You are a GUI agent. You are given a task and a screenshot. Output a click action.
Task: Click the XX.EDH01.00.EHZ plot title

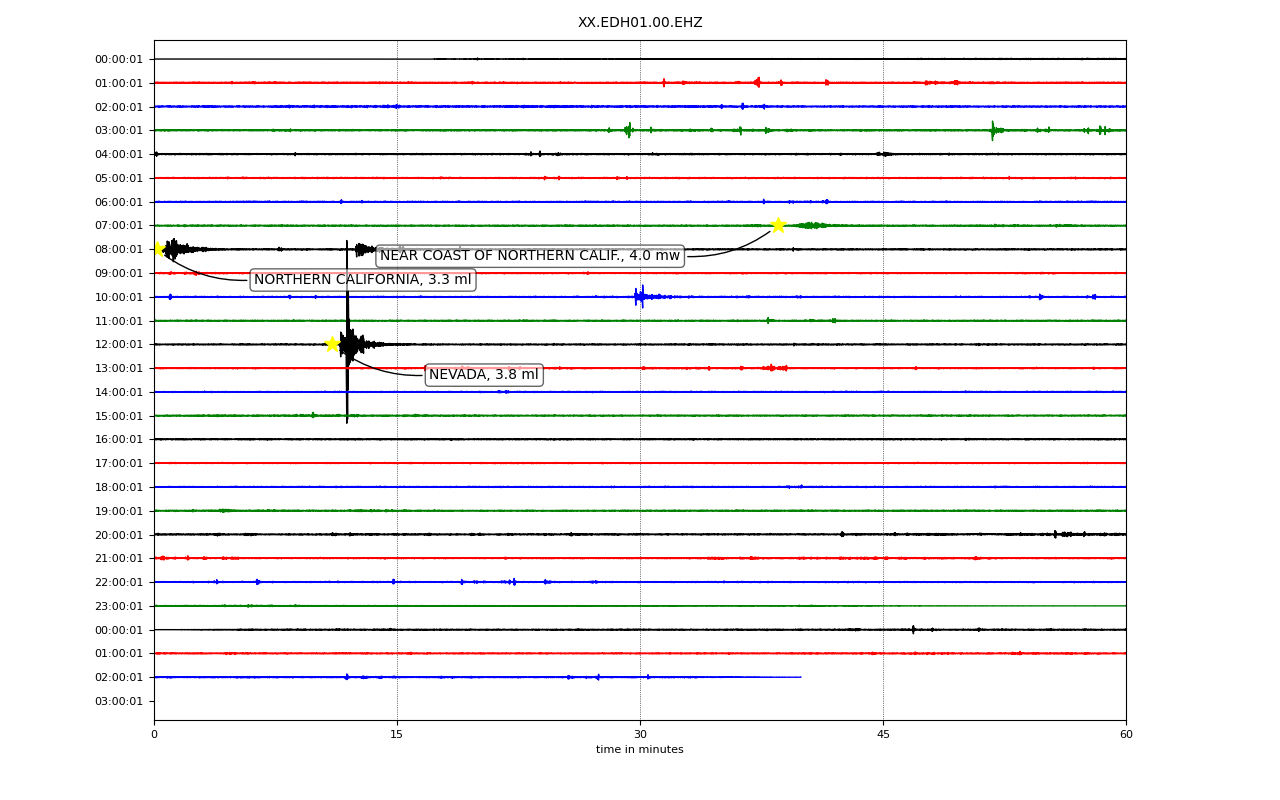(640, 22)
